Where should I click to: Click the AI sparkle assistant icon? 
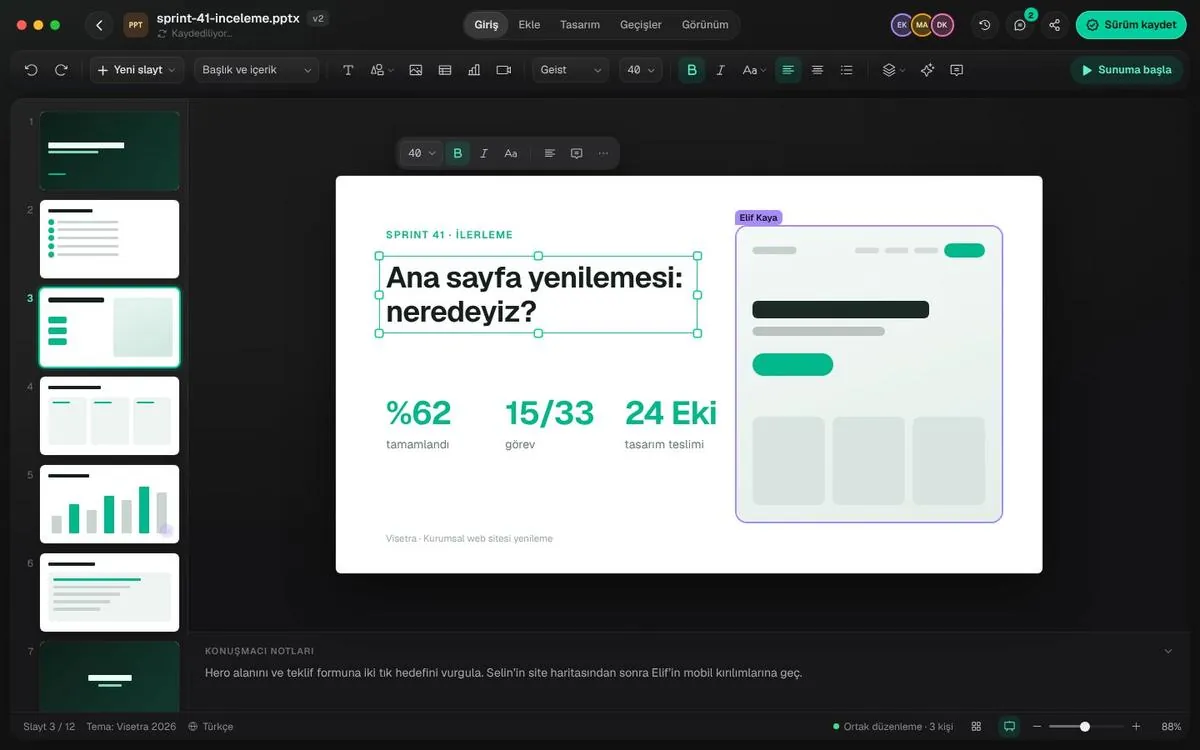pyautogui.click(x=927, y=70)
